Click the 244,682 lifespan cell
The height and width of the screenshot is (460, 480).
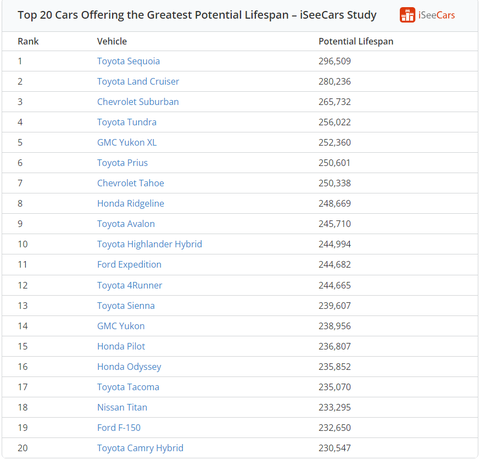pyautogui.click(x=335, y=265)
